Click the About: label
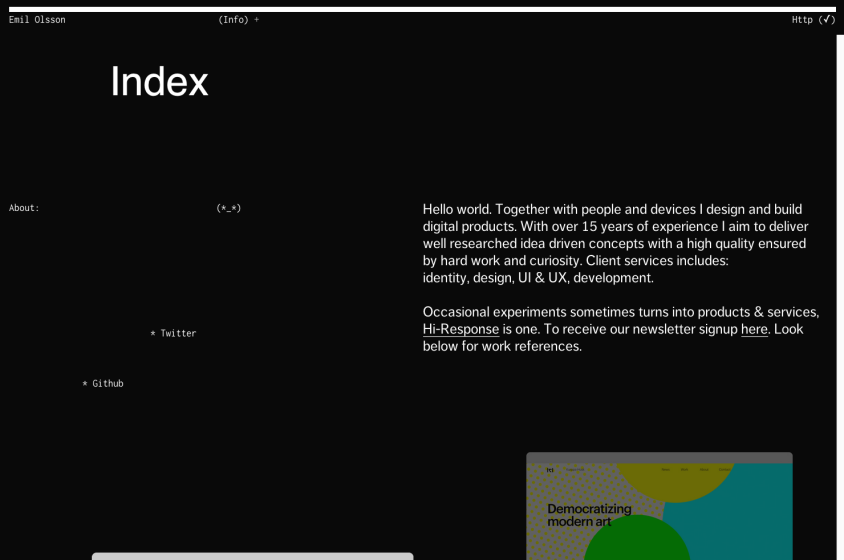 [24, 208]
